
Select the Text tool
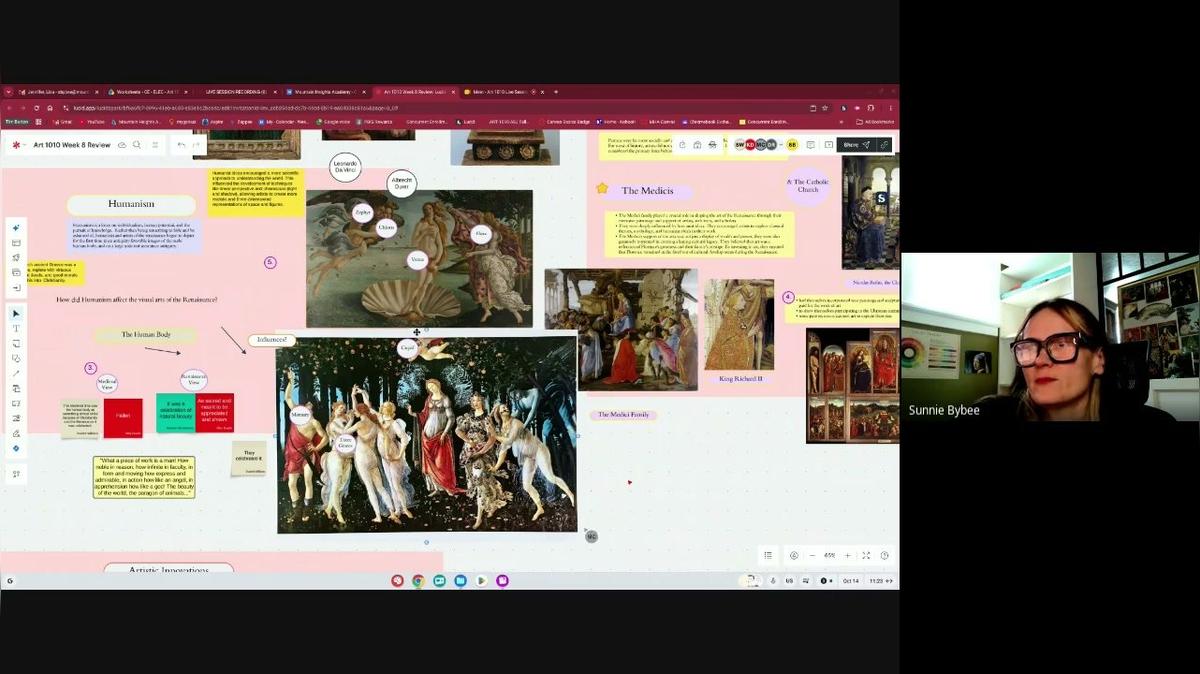coord(16,328)
